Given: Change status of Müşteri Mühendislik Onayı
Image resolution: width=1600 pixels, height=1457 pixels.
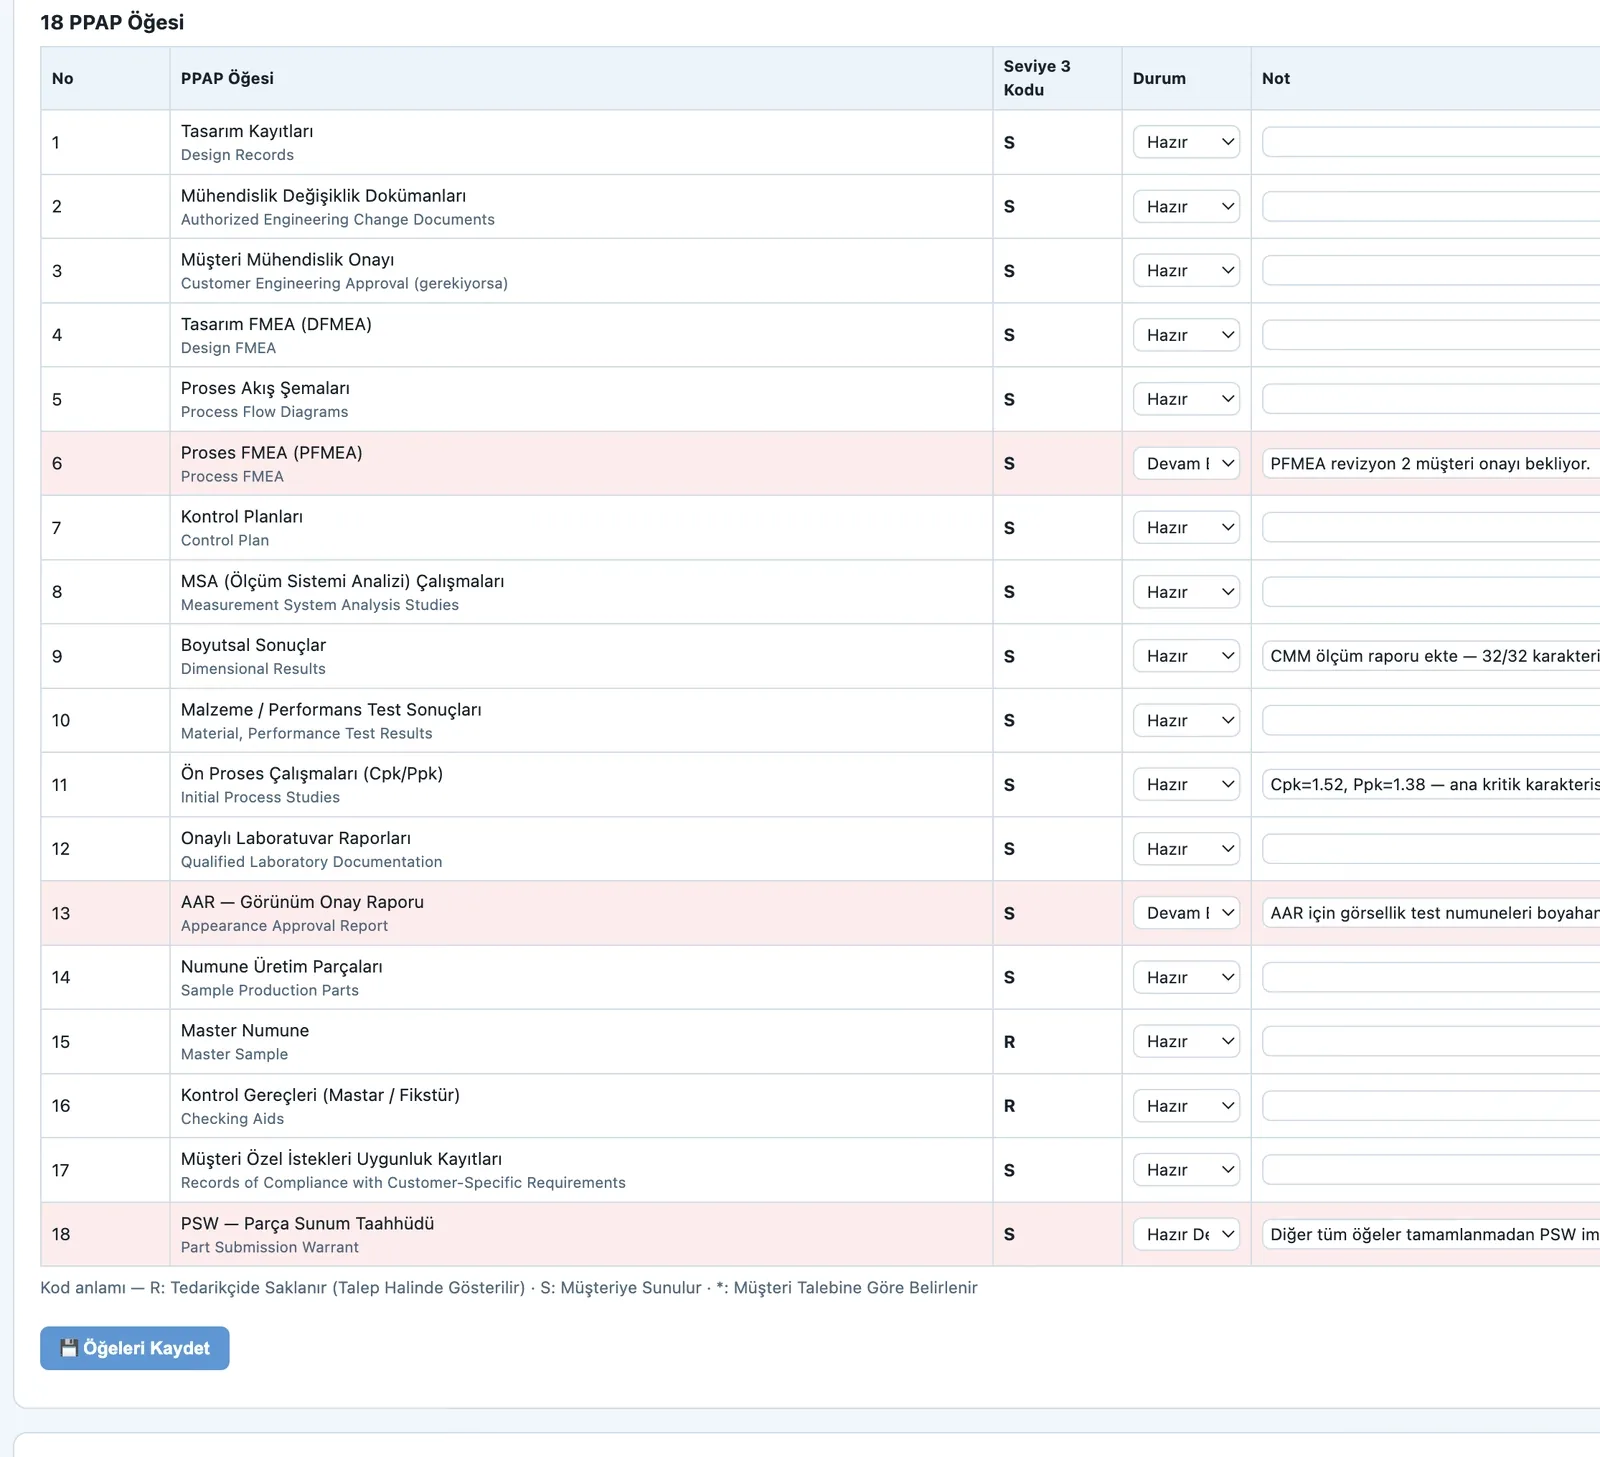Looking at the screenshot, I should [x=1186, y=270].
